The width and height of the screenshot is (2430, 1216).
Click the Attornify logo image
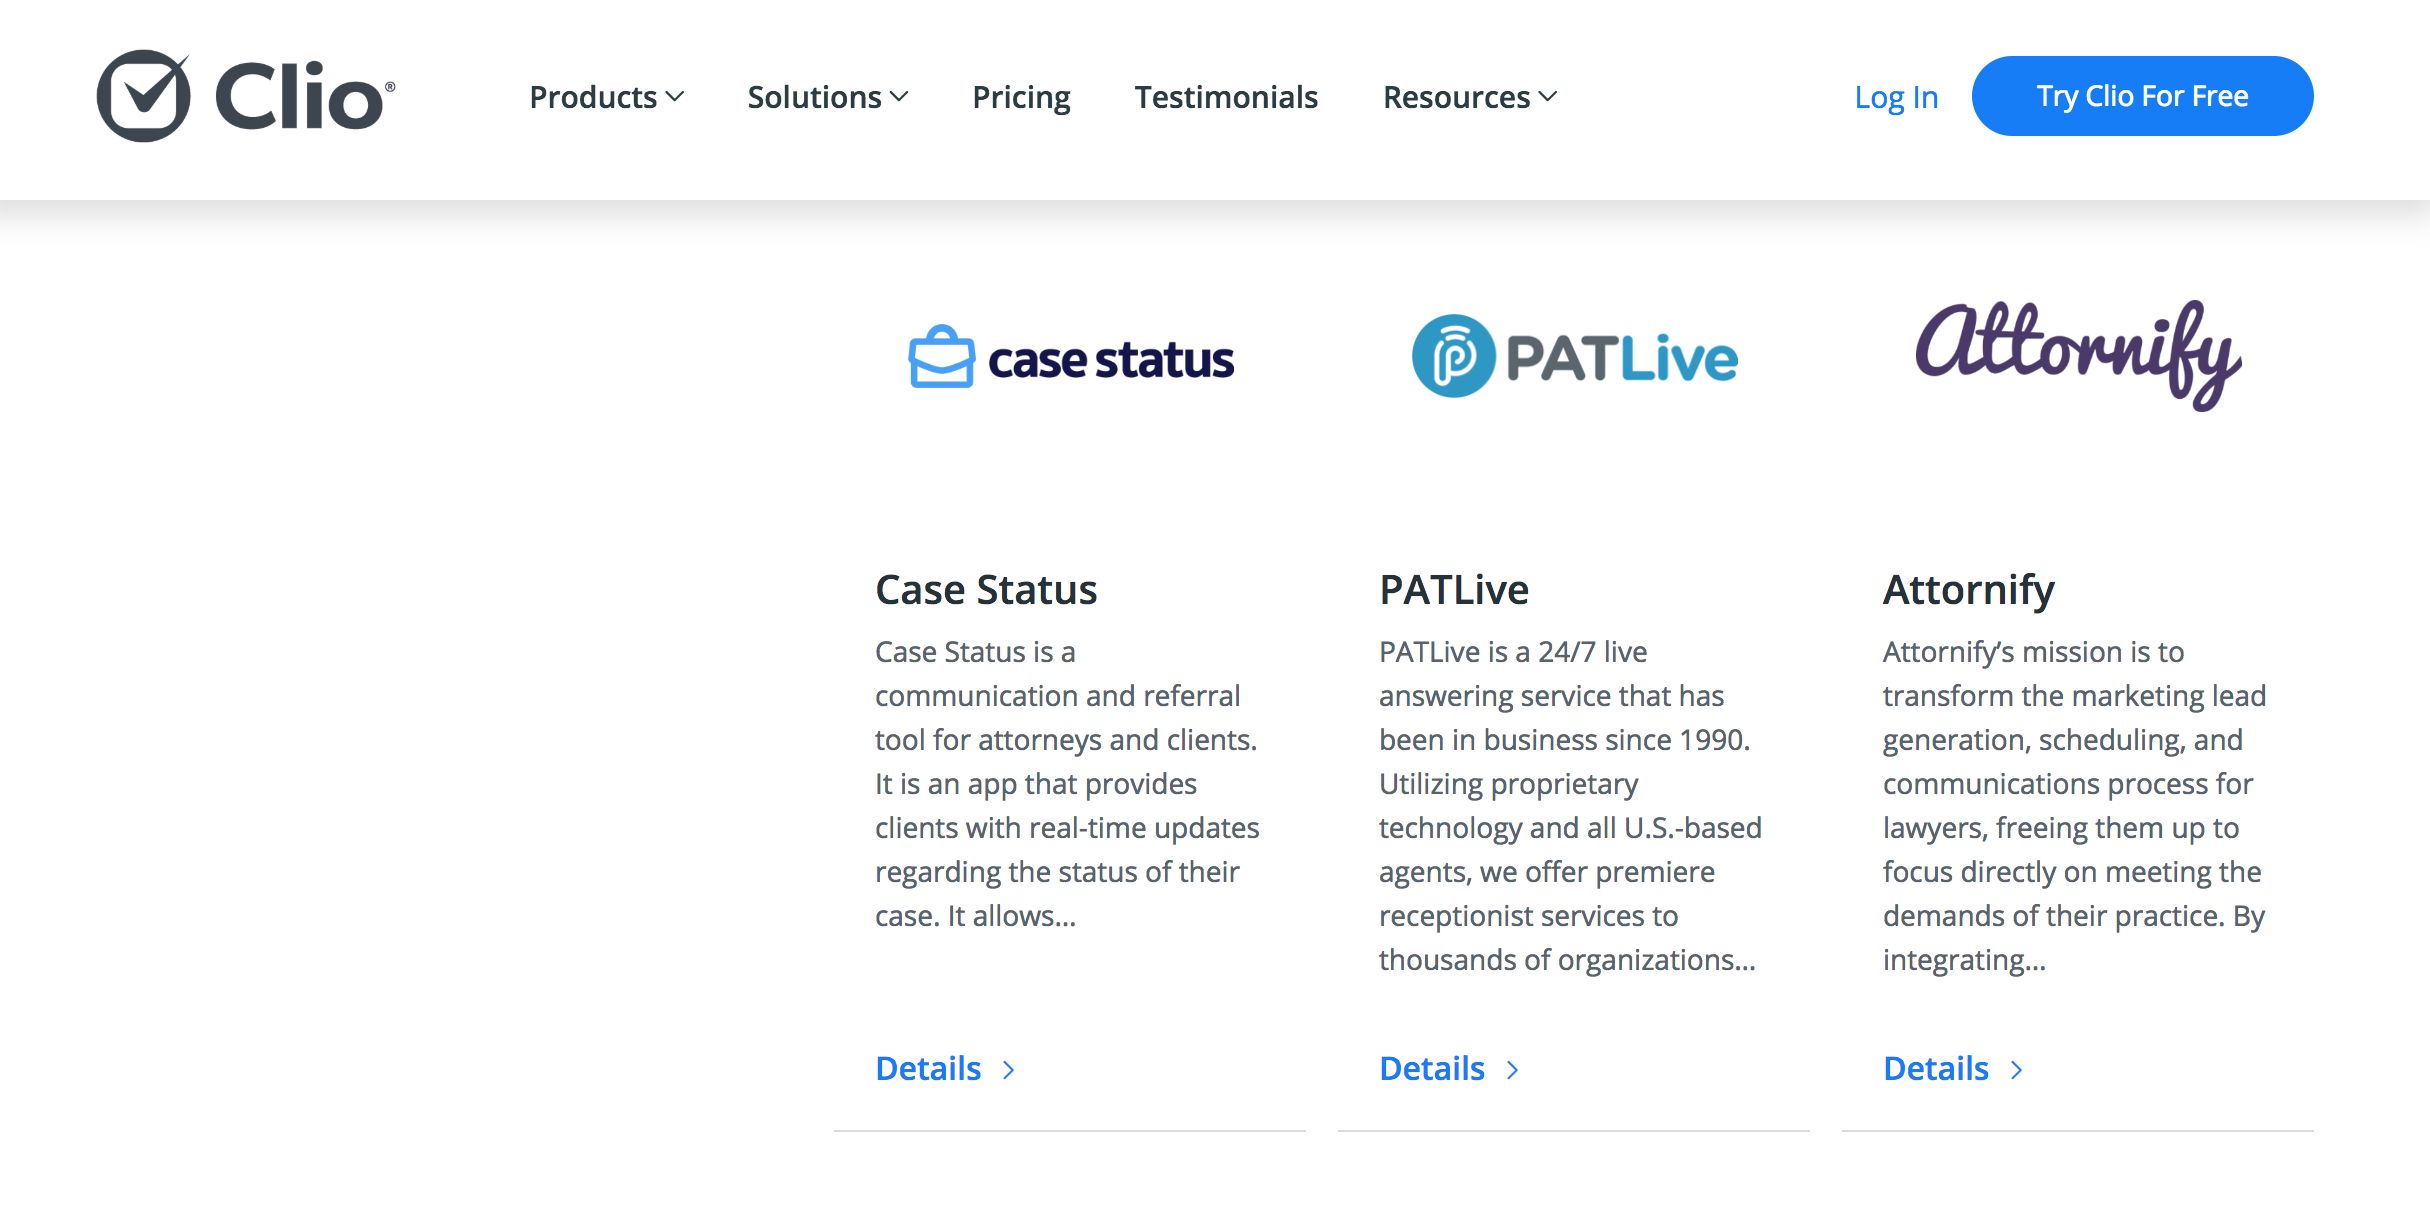point(2078,354)
